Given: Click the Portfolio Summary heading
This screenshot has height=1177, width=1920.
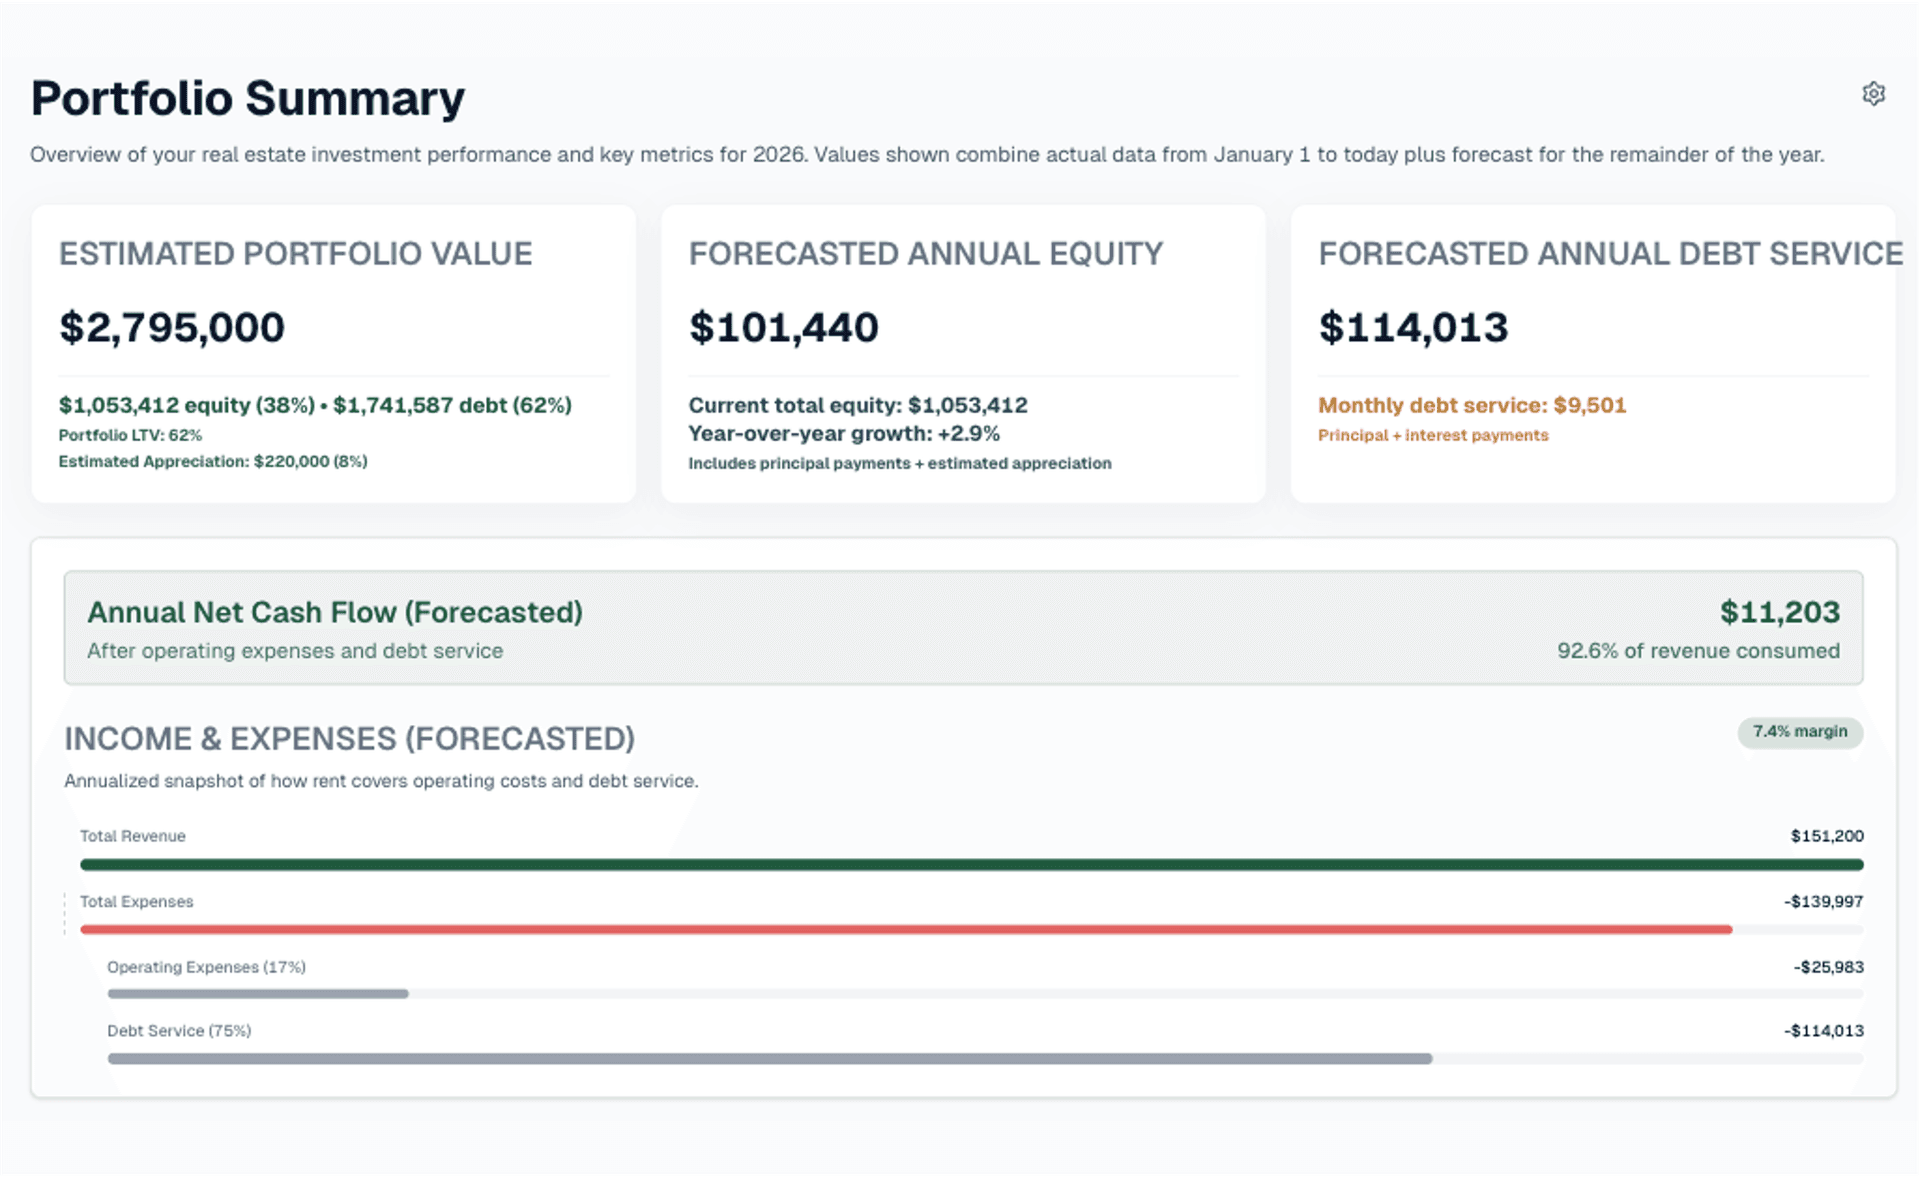Looking at the screenshot, I should [x=247, y=98].
